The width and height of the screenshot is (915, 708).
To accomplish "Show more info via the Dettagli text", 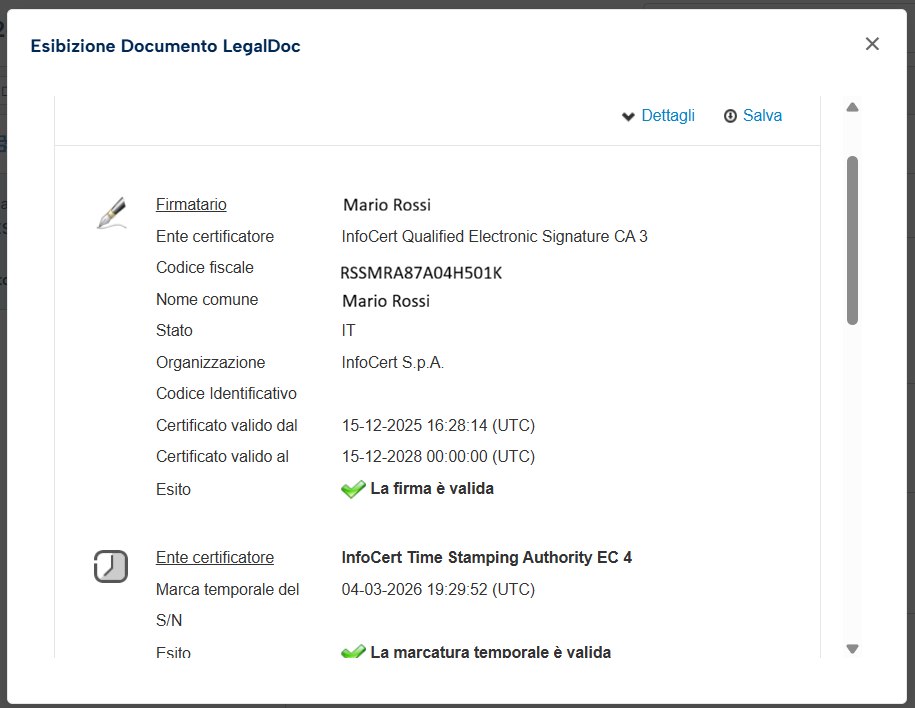I will pos(668,116).
